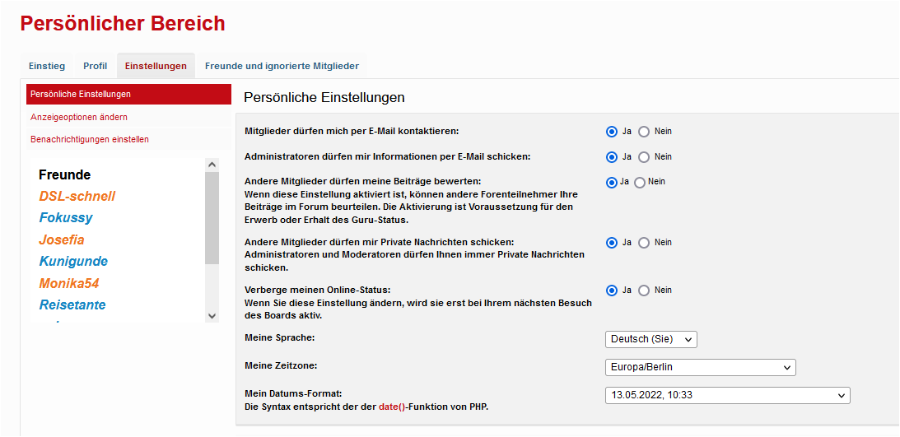Open friend Kunigunde's profile
The height and width of the screenshot is (437, 900).
tap(72, 261)
